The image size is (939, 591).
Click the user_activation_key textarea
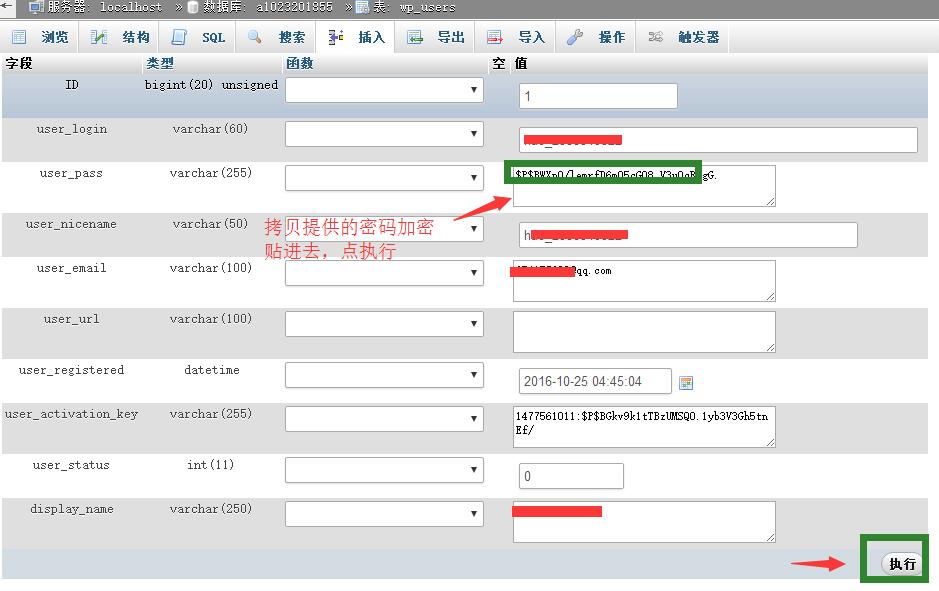pos(644,427)
